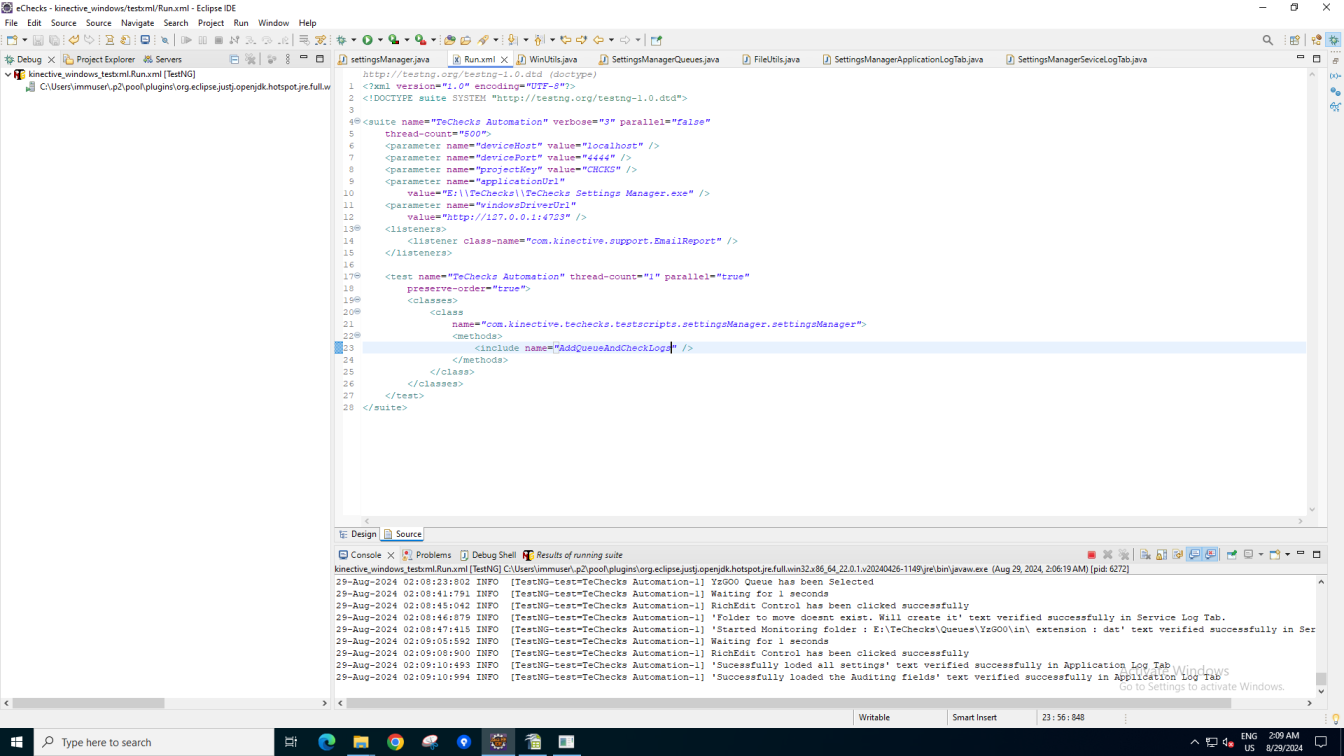Pin the Console view
The image size is (1344, 756).
coord(1232,555)
